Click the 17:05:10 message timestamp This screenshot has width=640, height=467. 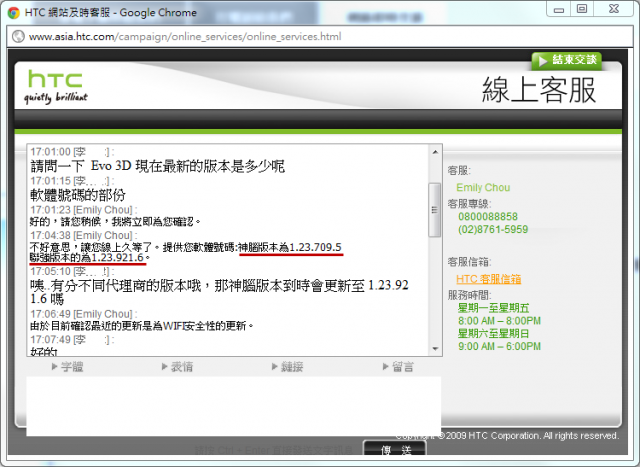click(51, 271)
